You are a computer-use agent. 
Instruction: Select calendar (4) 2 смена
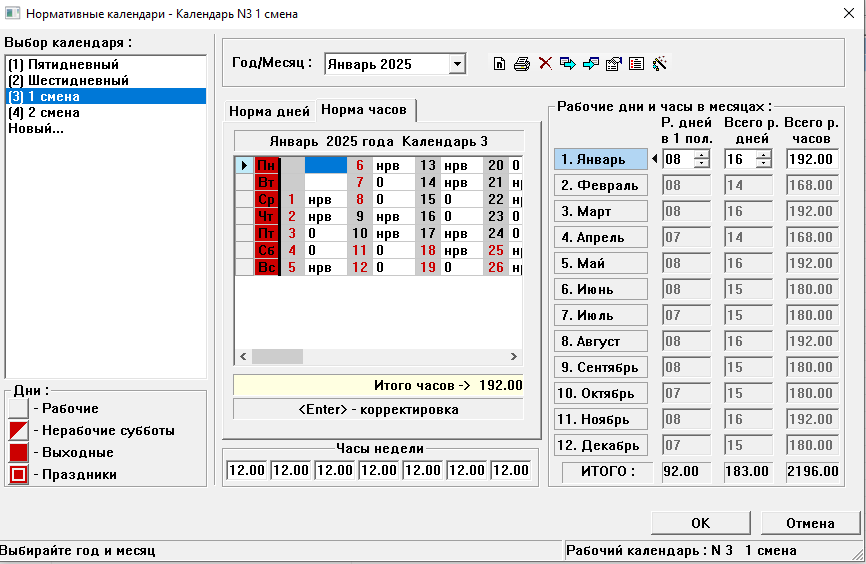[105, 112]
